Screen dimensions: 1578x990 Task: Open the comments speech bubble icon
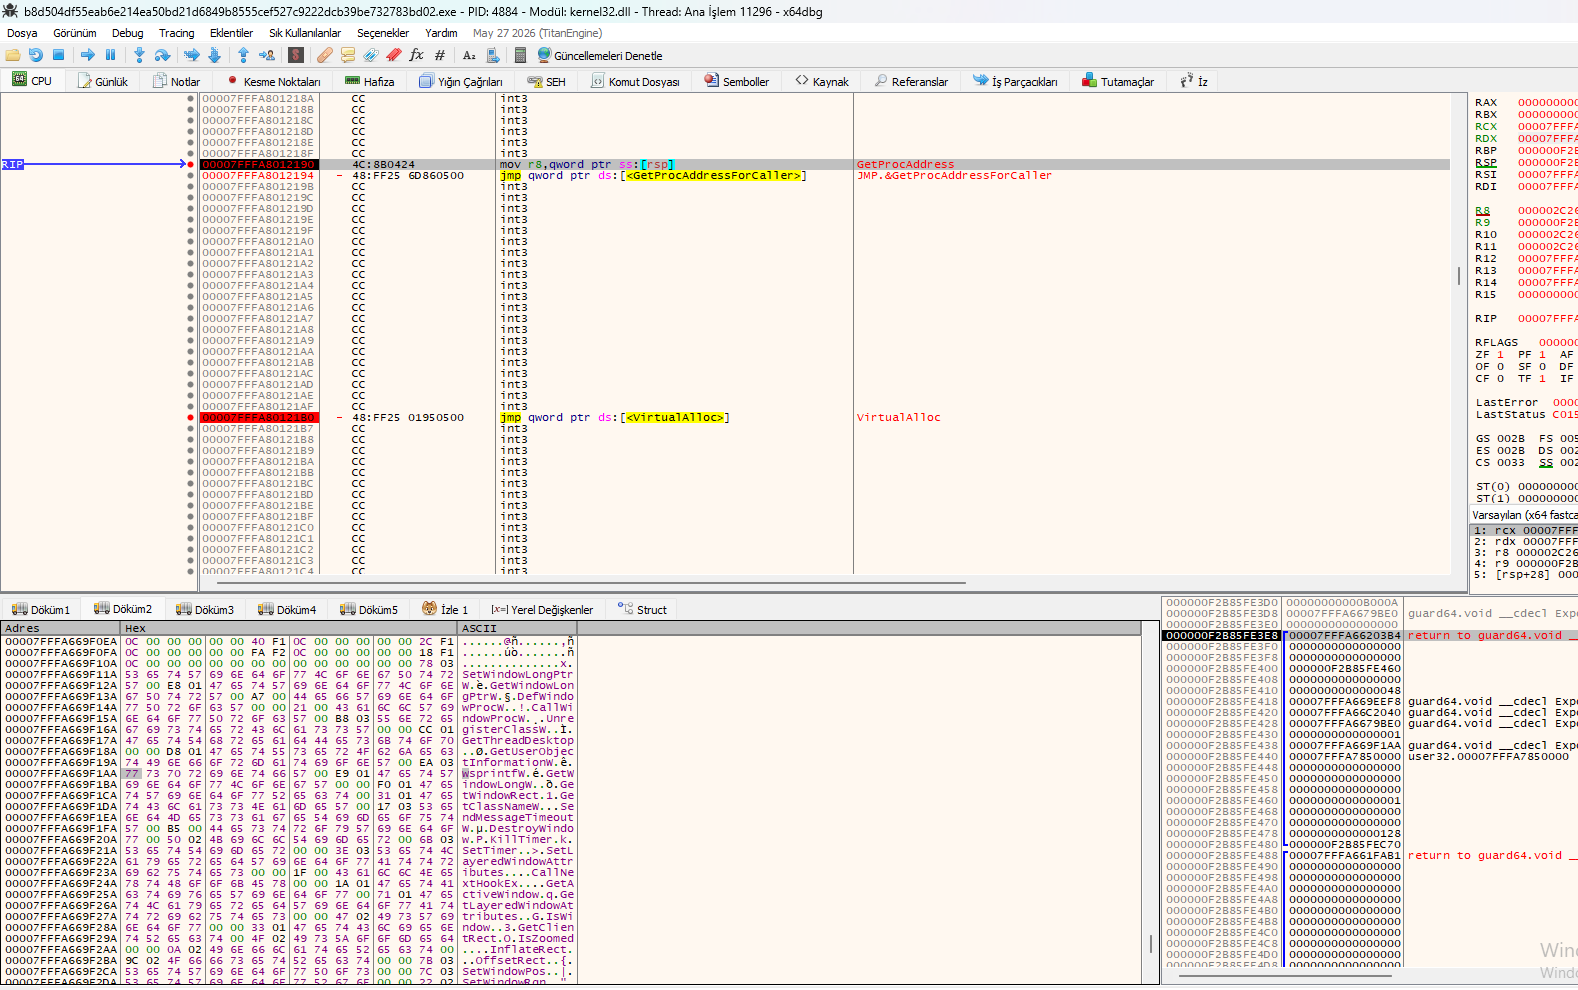pos(348,55)
